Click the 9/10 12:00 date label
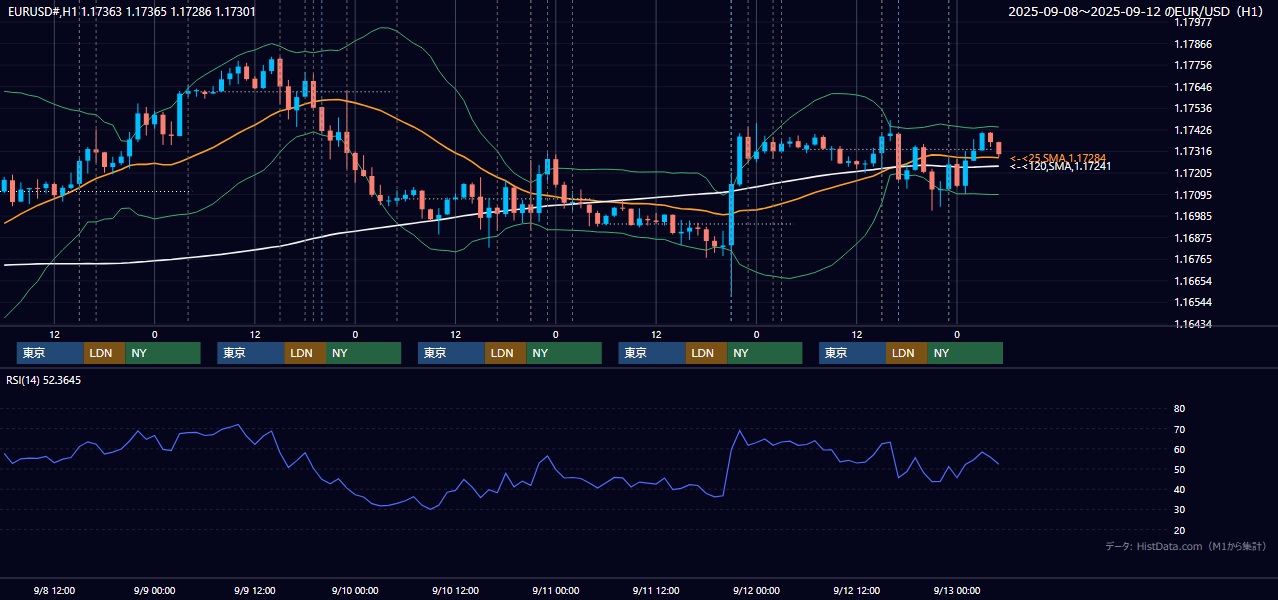The height and width of the screenshot is (600, 1278). pyautogui.click(x=455, y=590)
